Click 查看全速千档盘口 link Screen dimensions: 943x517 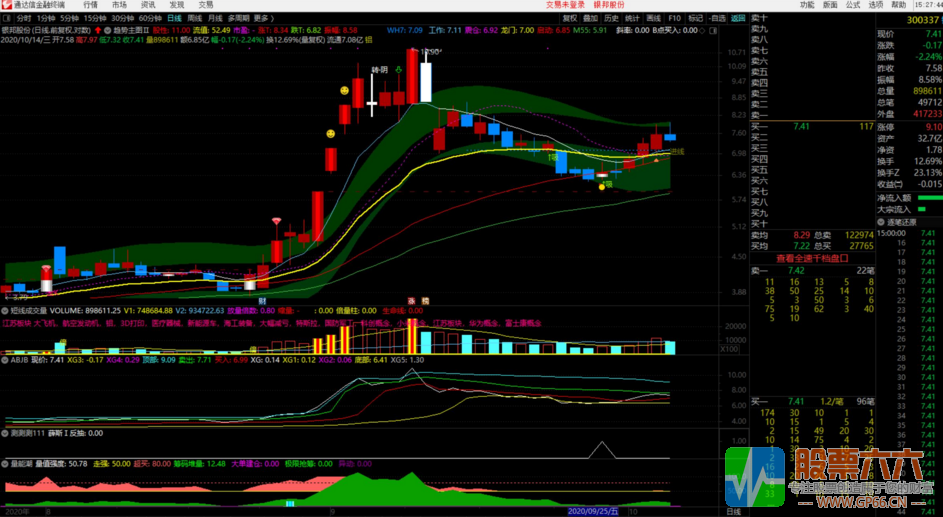[x=811, y=258]
